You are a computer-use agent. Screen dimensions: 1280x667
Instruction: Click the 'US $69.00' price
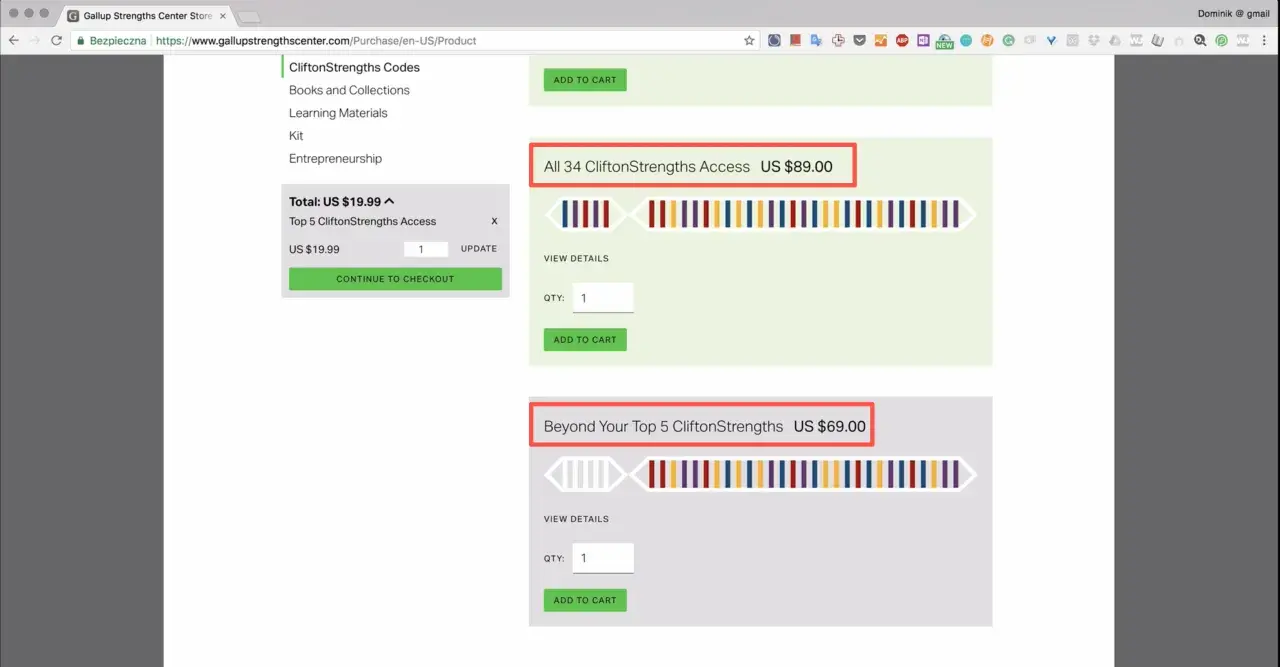(x=830, y=427)
